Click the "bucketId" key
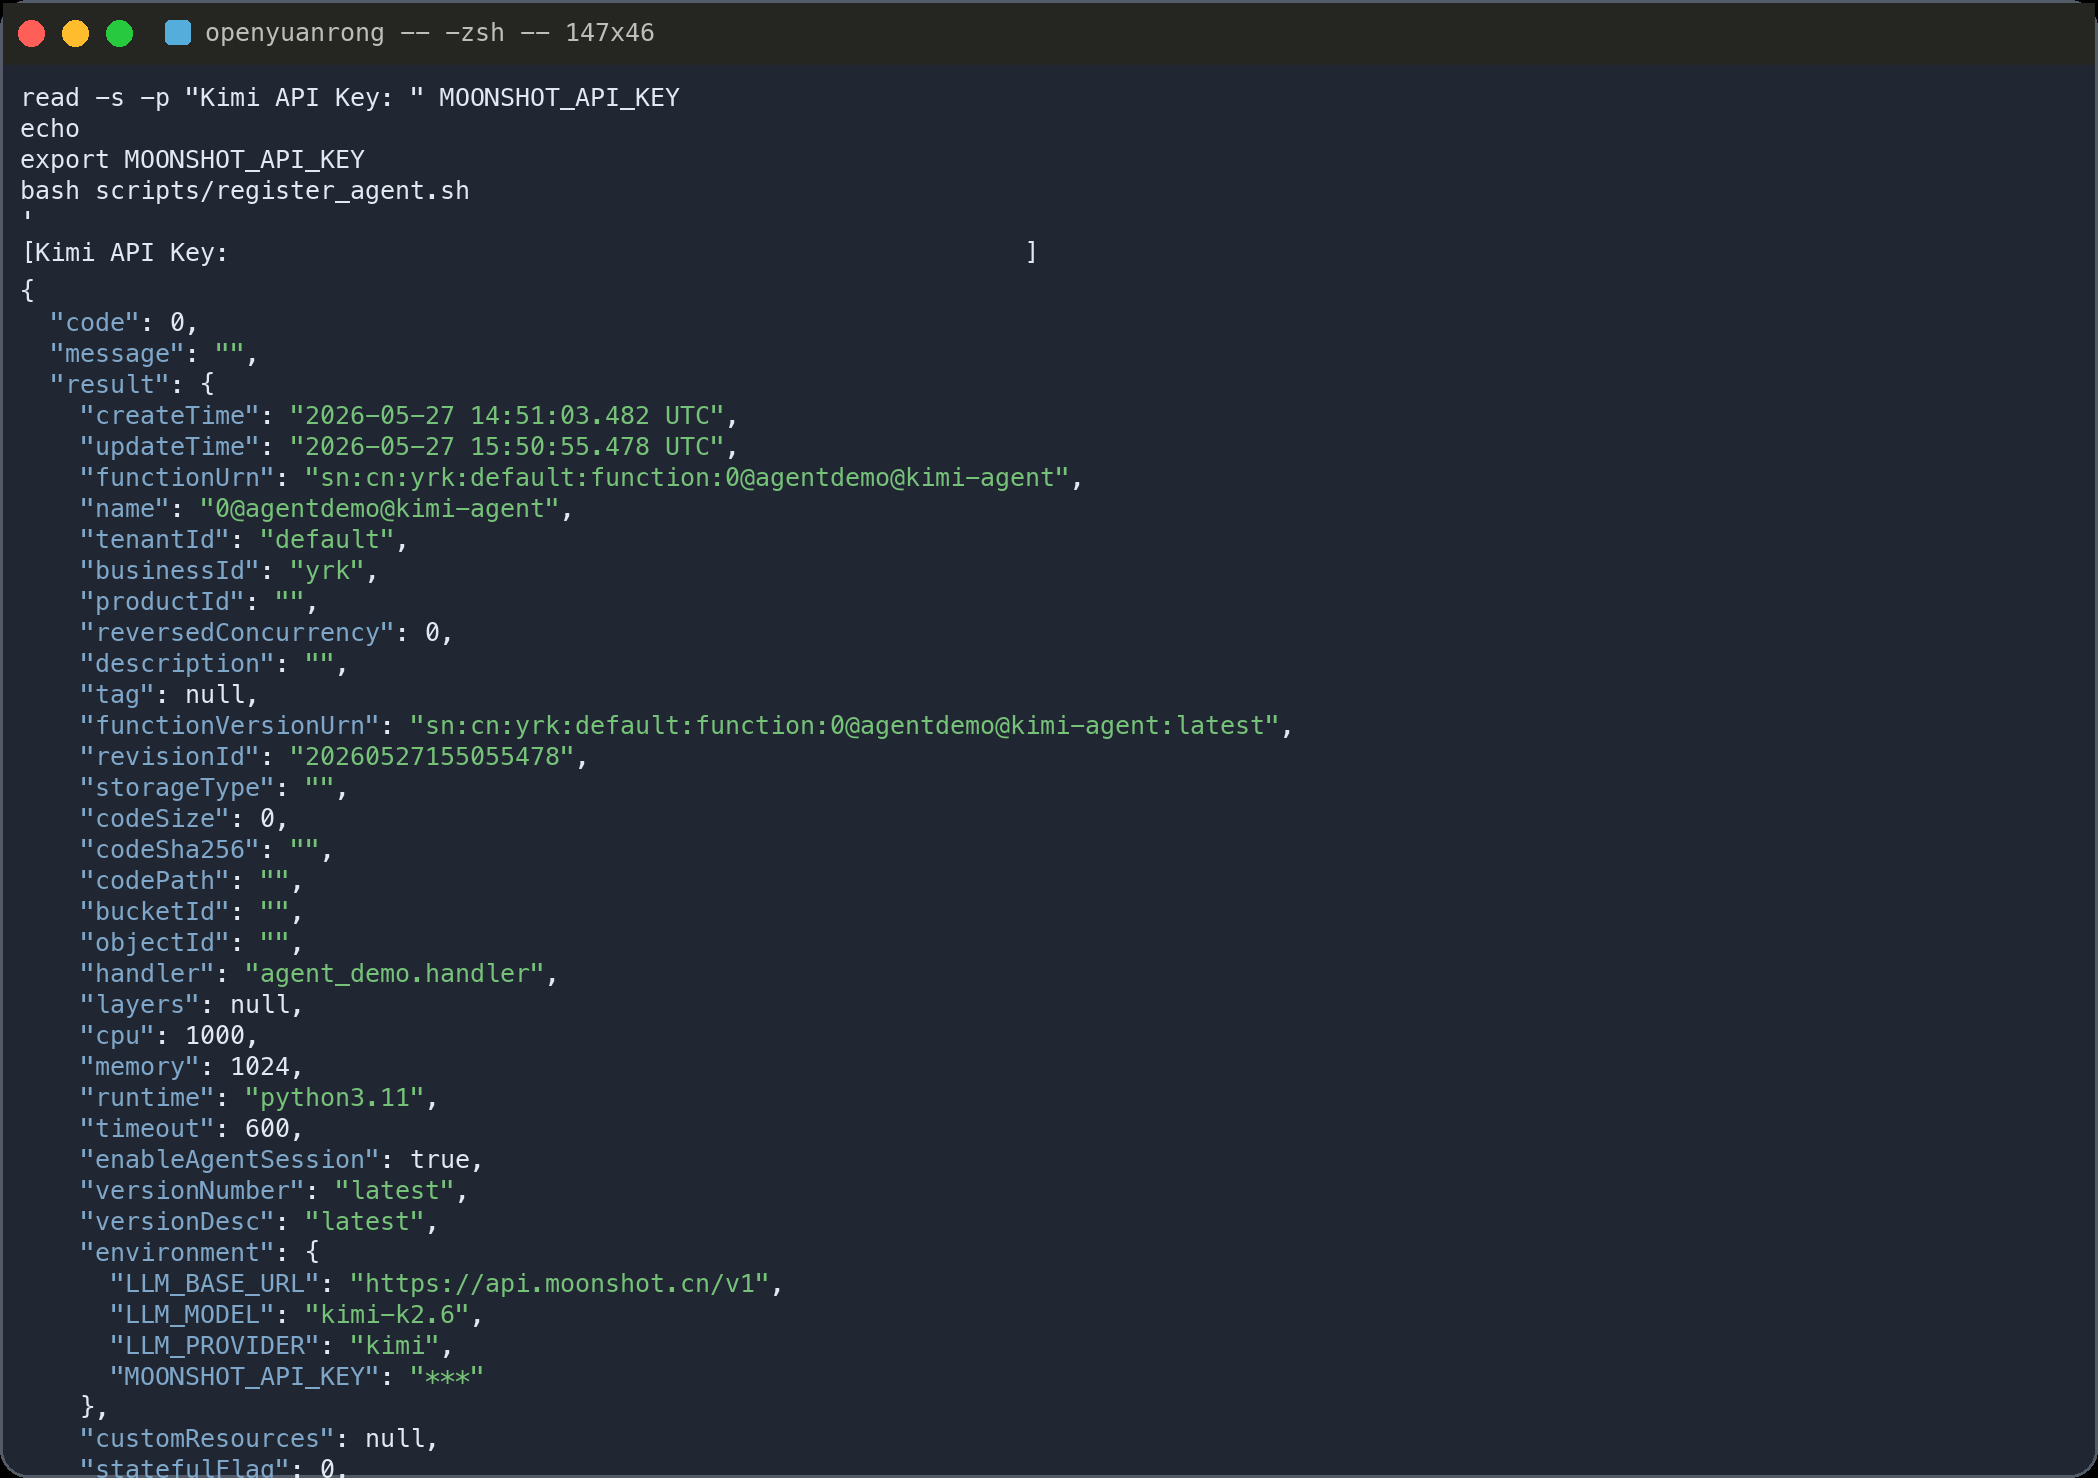The image size is (2098, 1478). [x=154, y=912]
